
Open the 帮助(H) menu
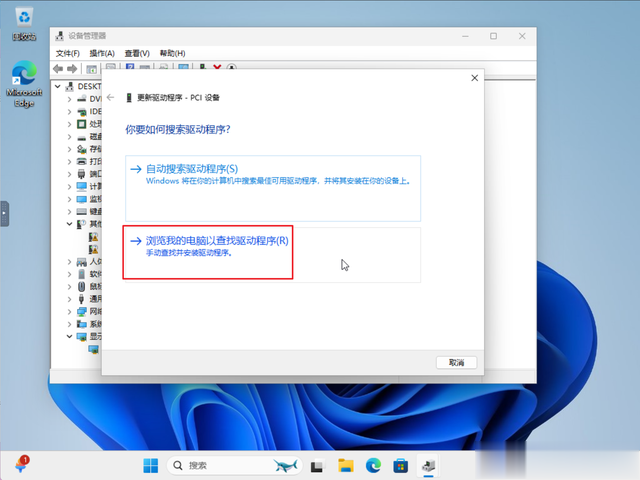point(172,53)
